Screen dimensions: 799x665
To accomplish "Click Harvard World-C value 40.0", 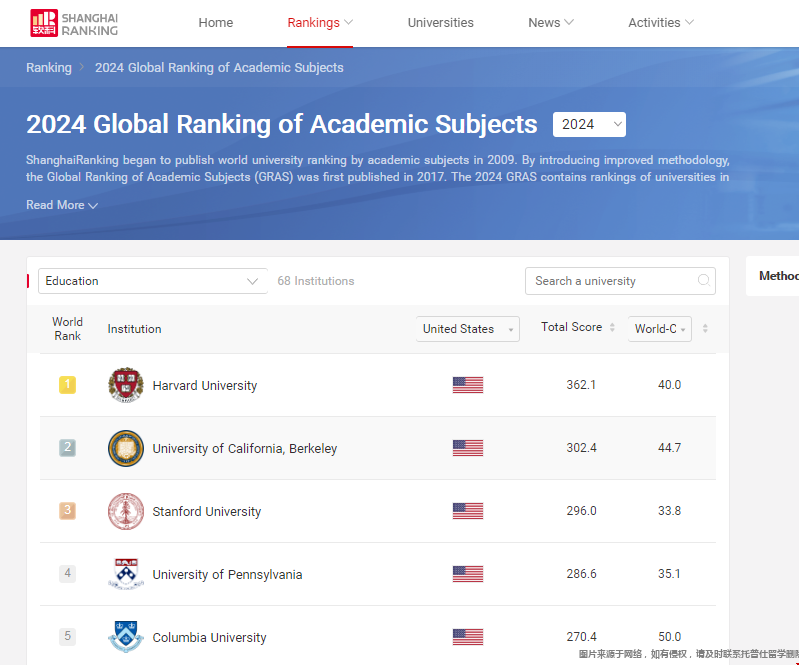I will (x=669, y=385).
